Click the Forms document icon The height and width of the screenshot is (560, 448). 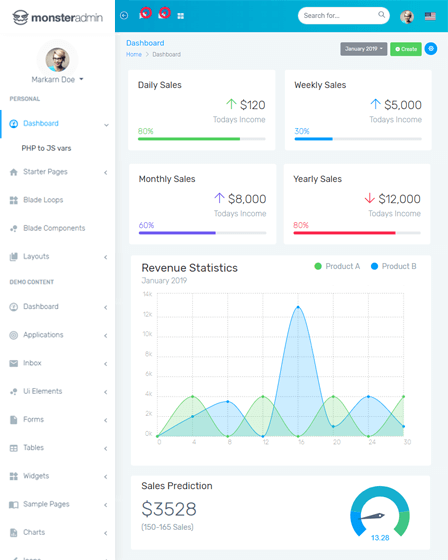point(14,420)
